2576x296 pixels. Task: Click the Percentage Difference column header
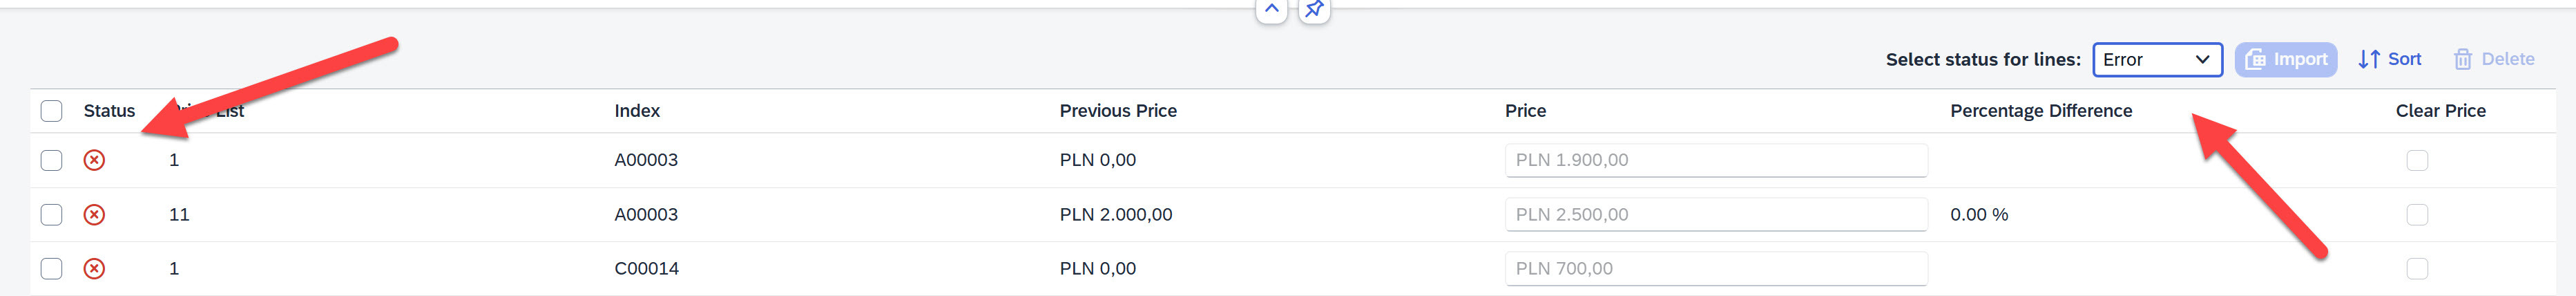[x=2041, y=111]
